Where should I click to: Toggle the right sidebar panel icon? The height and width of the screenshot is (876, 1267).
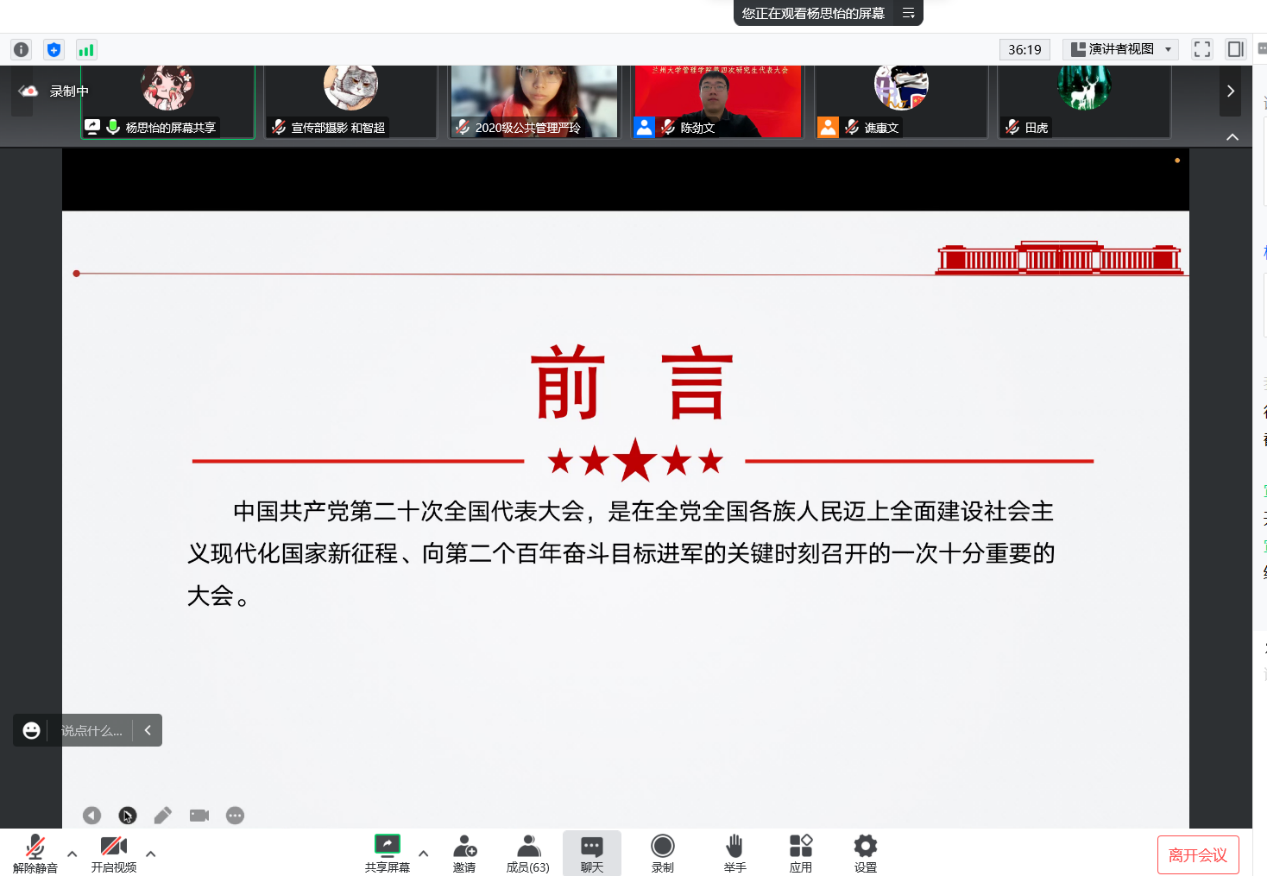[x=1235, y=49]
